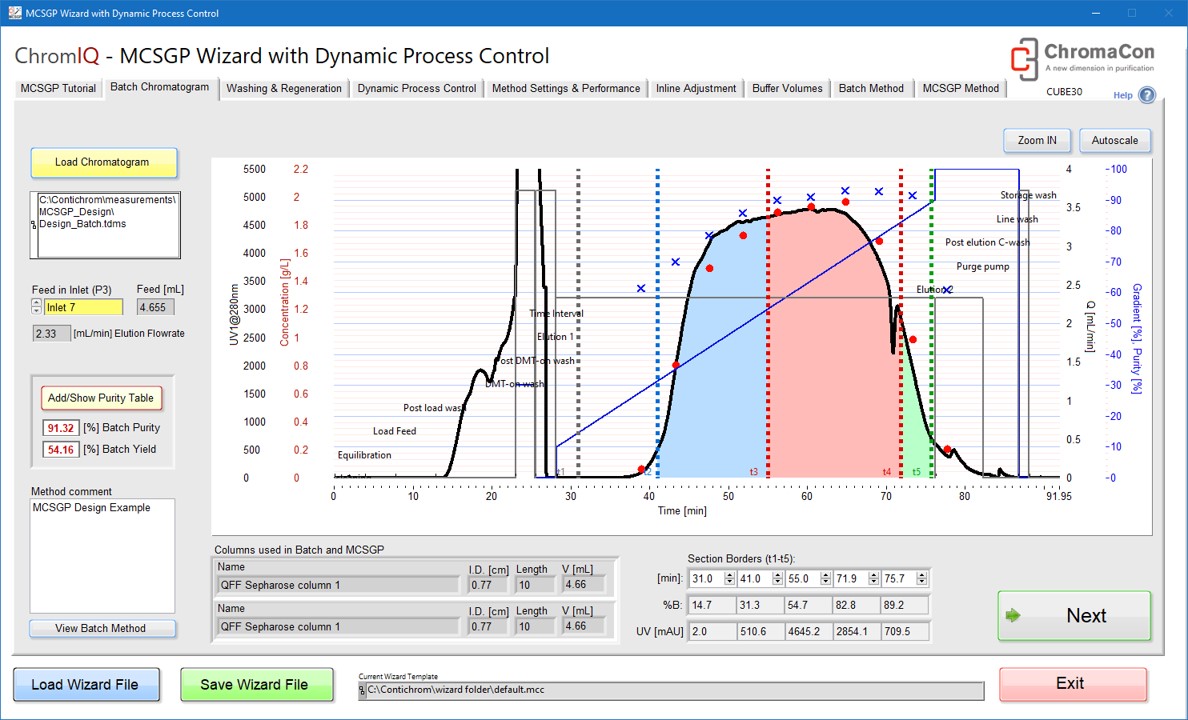Go to Method Settings & Performance tab
The height and width of the screenshot is (720, 1188).
click(x=566, y=88)
